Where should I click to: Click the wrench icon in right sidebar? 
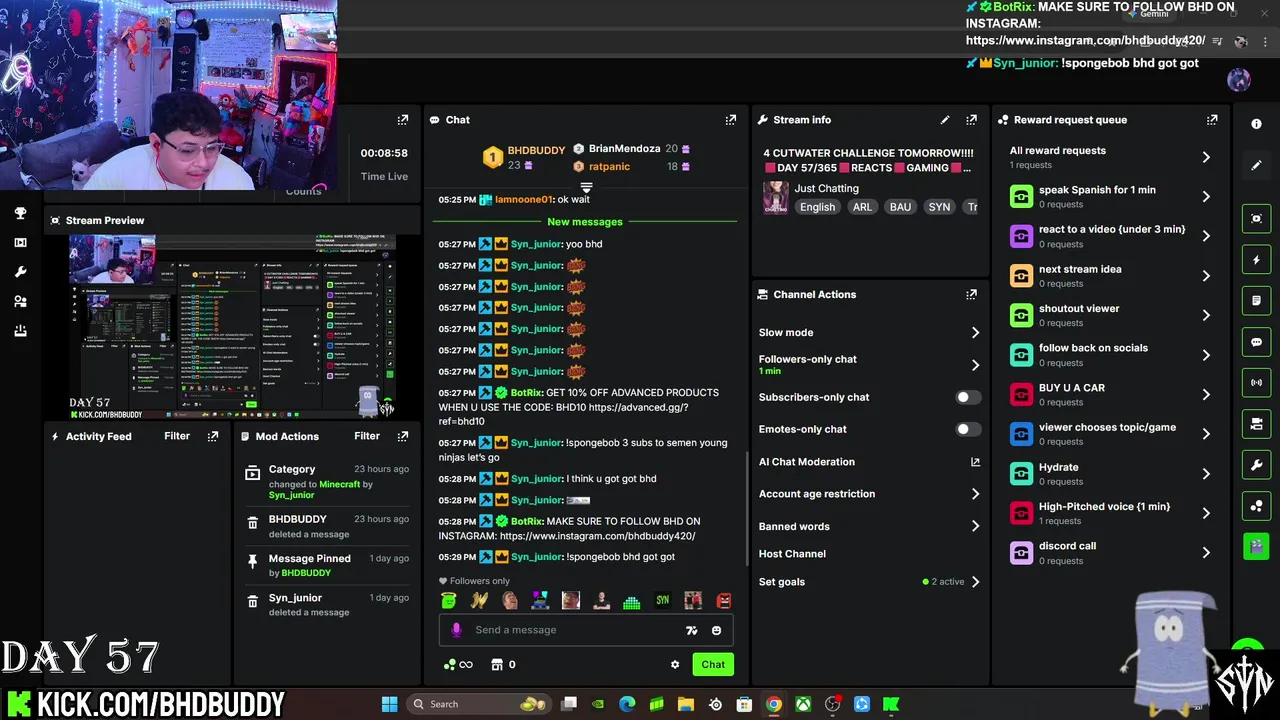[x=1256, y=465]
